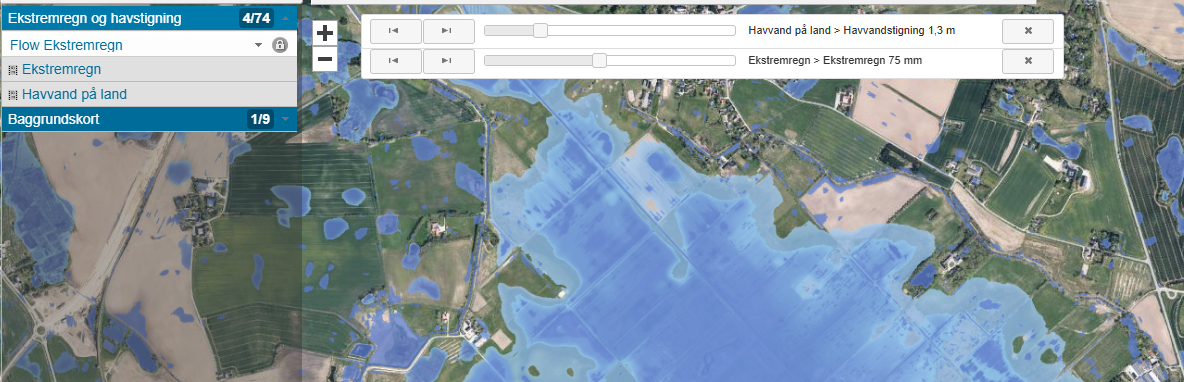Step back the Havvandstigning 1,3 m slider
The image size is (1184, 382).
(x=393, y=31)
